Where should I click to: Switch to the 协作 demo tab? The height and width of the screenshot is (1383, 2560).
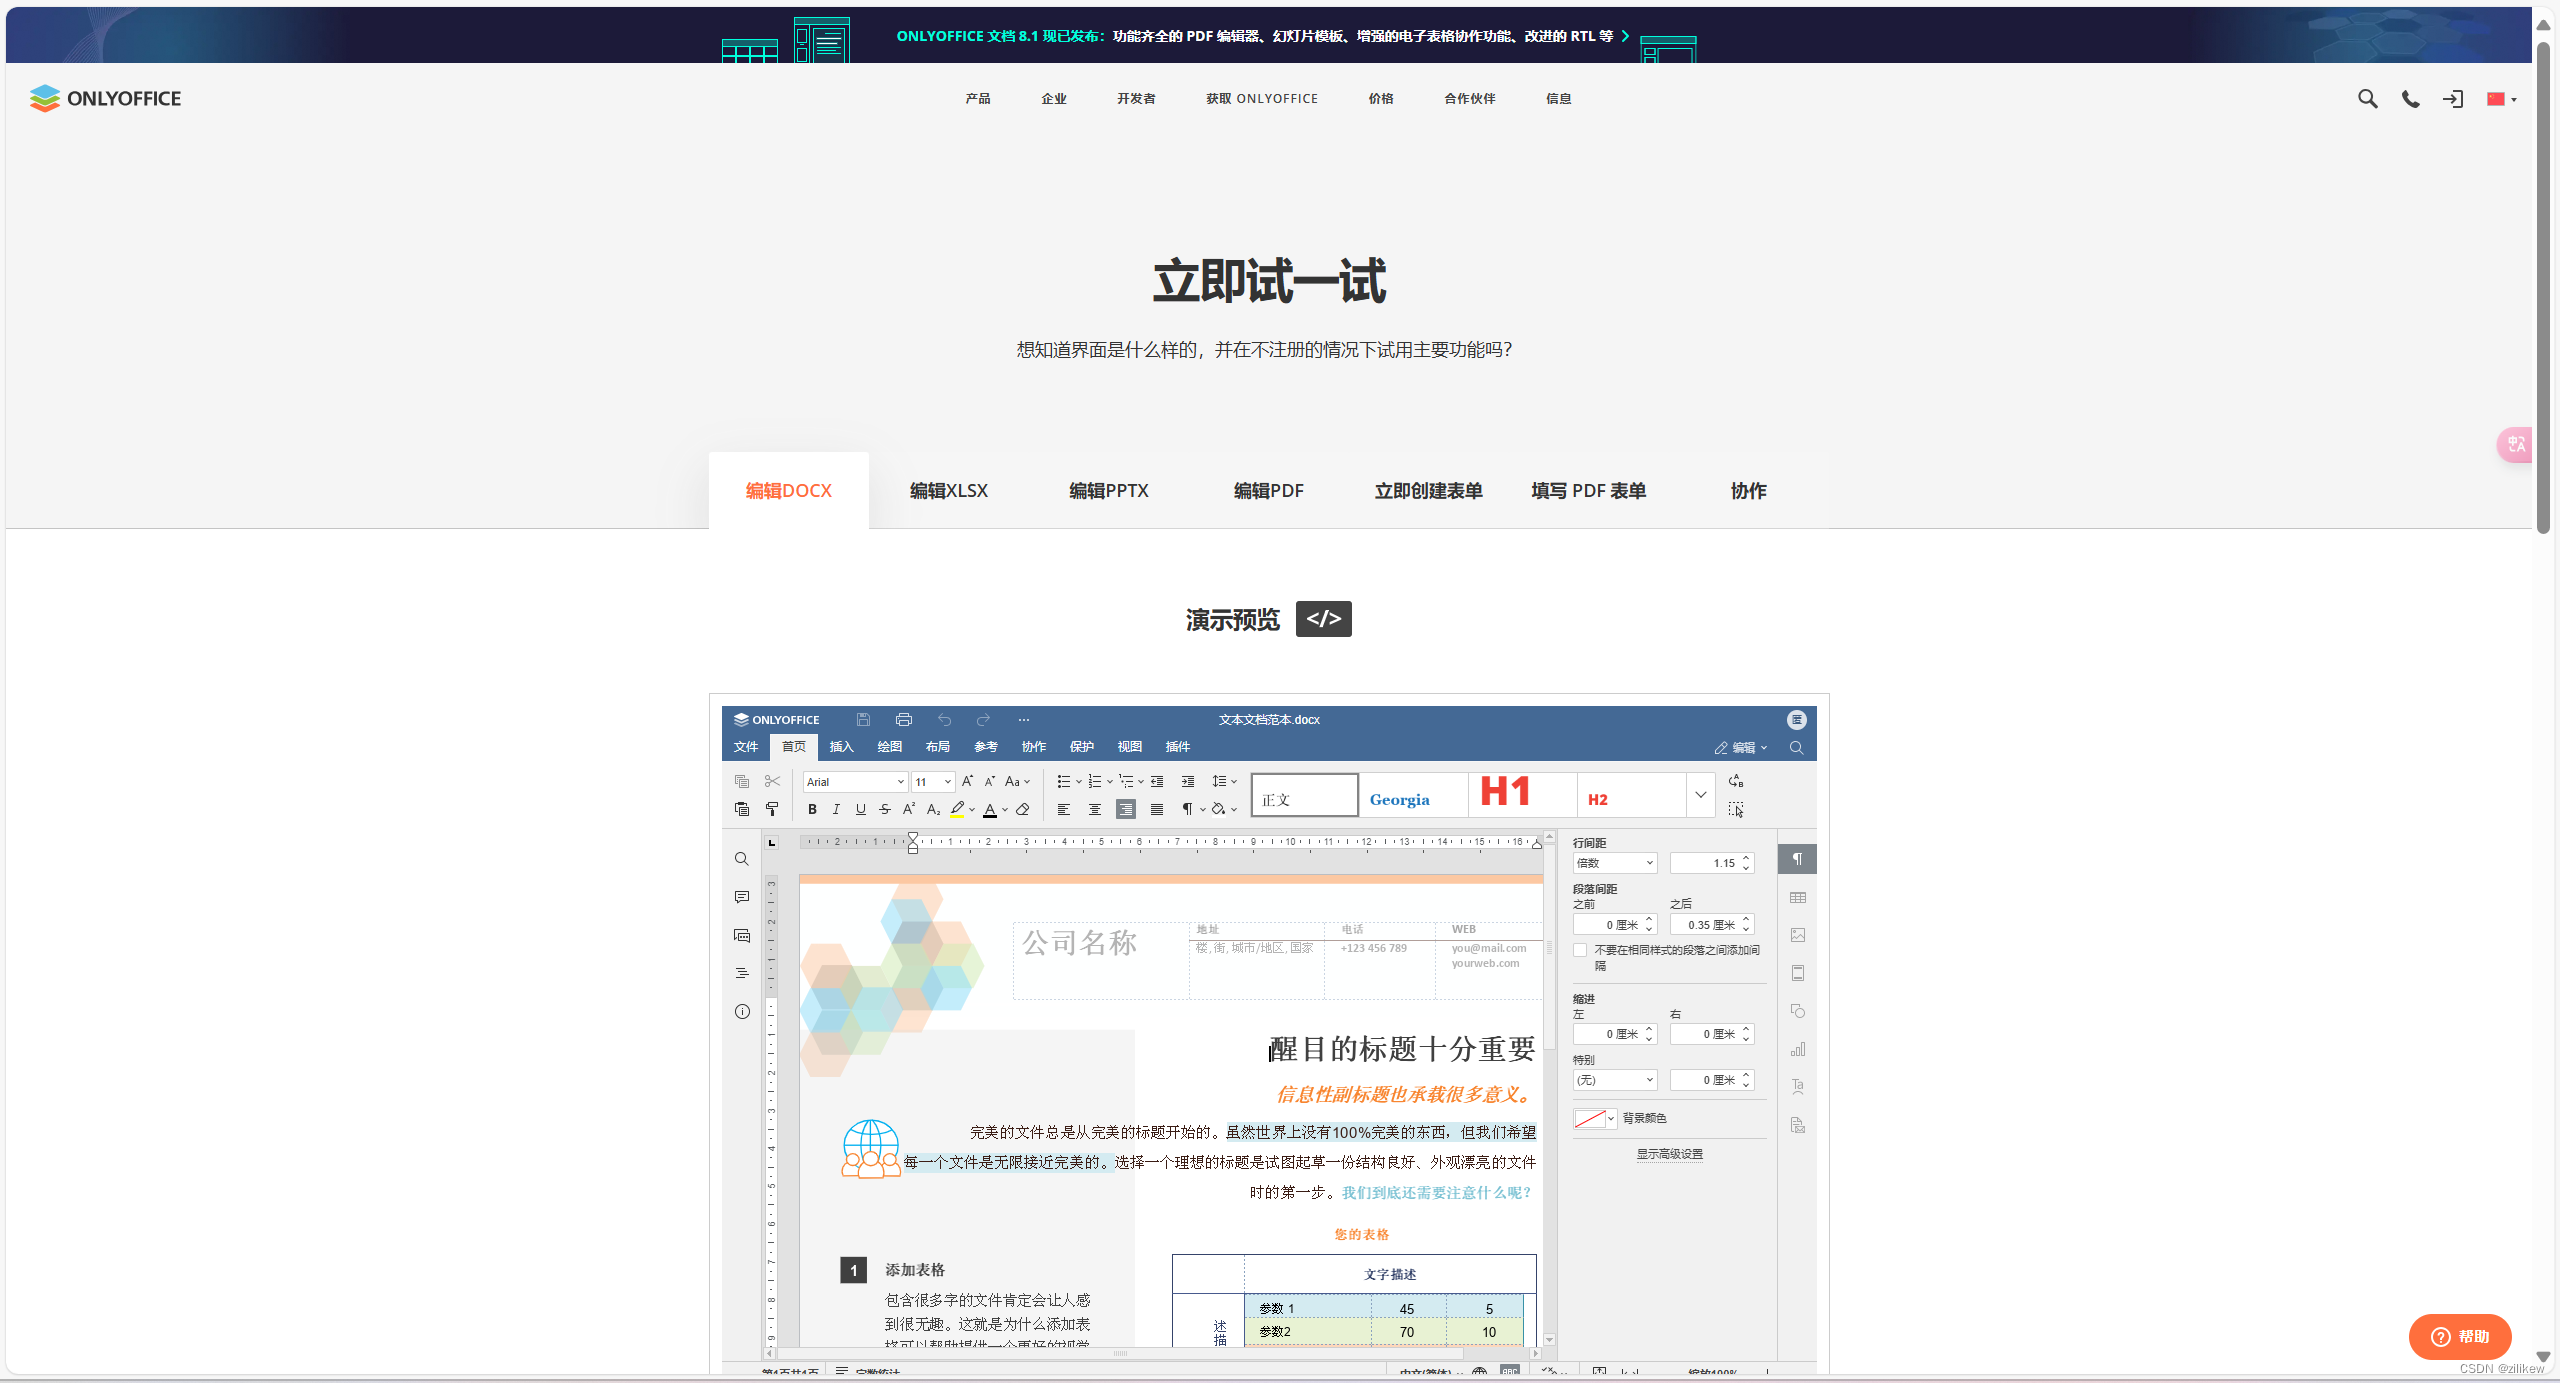1749,491
